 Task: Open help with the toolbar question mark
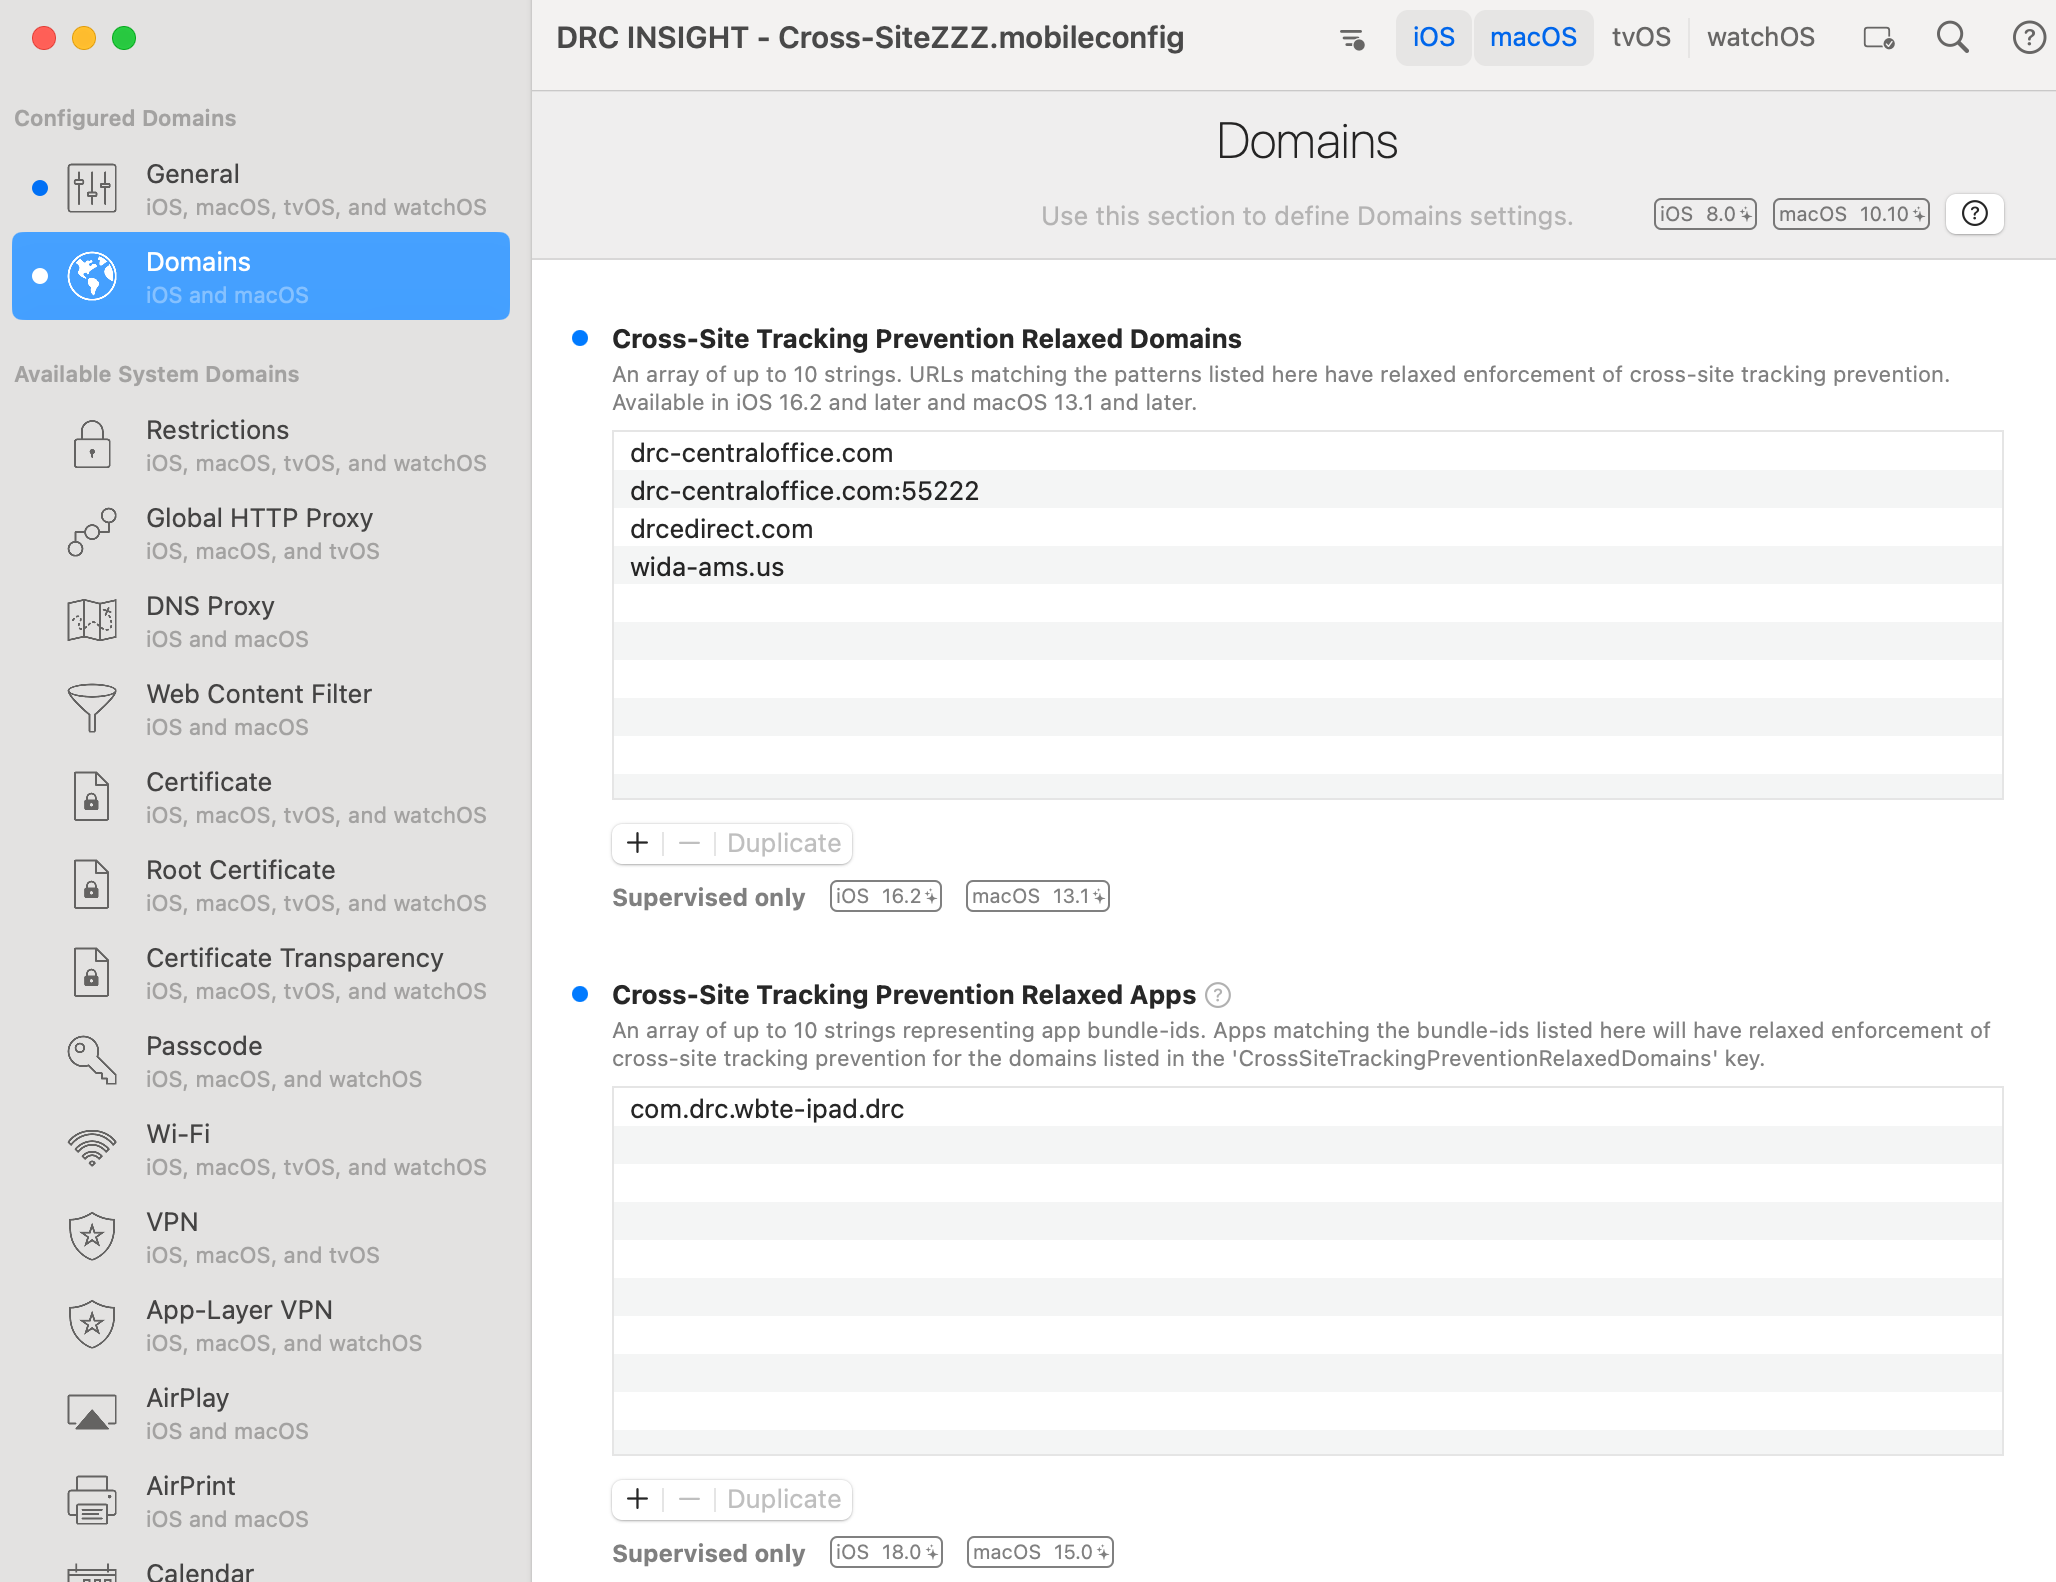click(x=2029, y=38)
